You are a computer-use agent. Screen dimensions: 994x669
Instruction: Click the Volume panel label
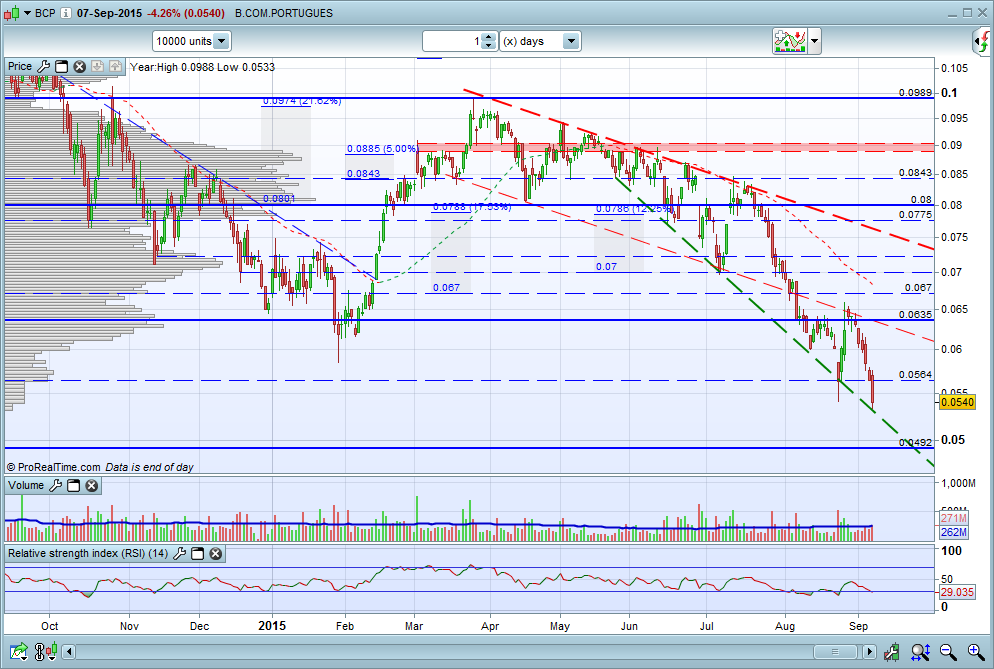pyautogui.click(x=26, y=486)
